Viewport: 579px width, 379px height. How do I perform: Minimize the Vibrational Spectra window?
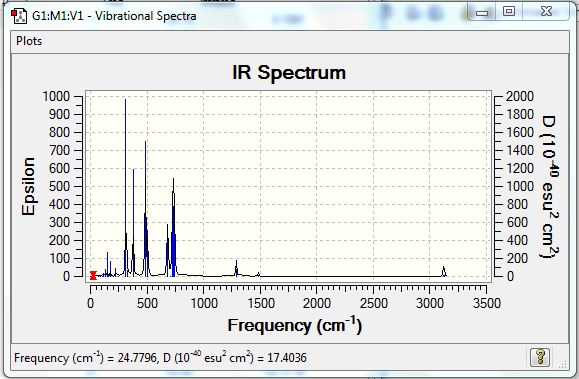[x=482, y=13]
